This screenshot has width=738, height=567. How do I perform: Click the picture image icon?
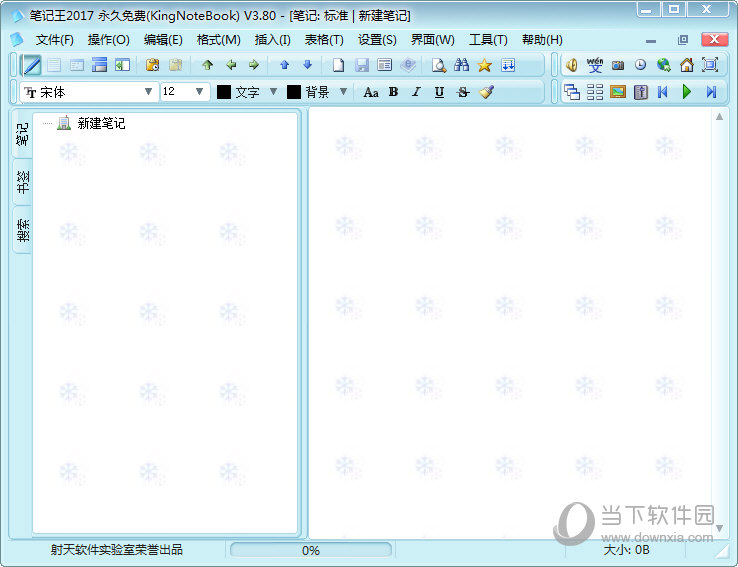[x=618, y=92]
